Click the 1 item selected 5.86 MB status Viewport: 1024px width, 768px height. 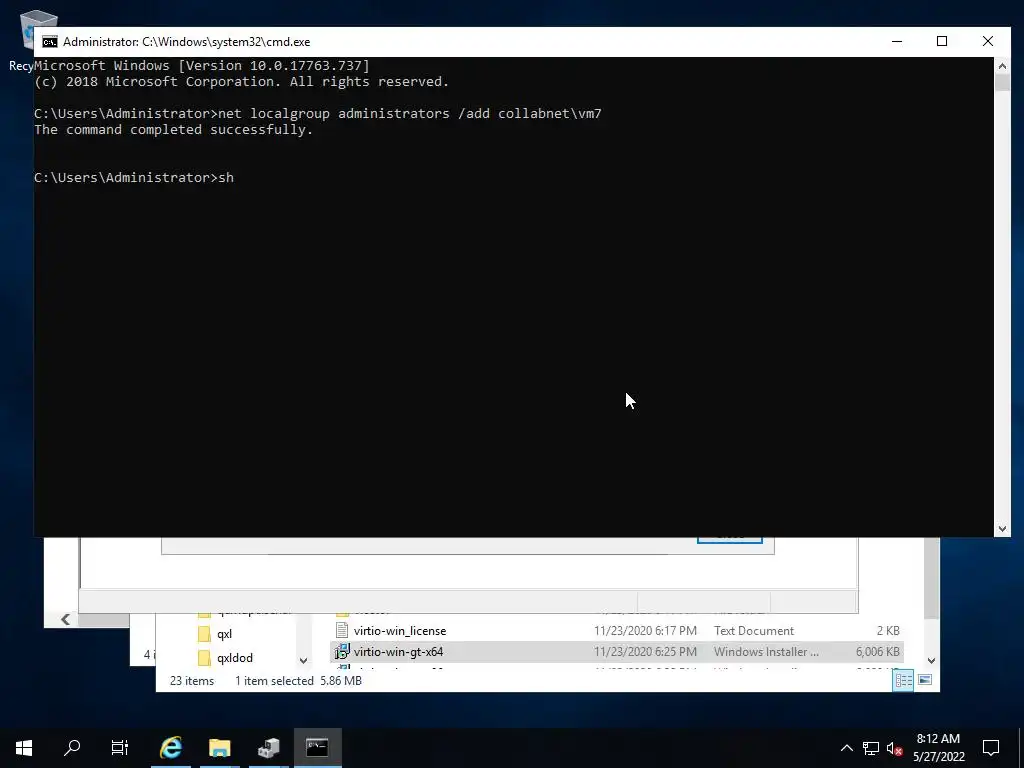[x=298, y=680]
